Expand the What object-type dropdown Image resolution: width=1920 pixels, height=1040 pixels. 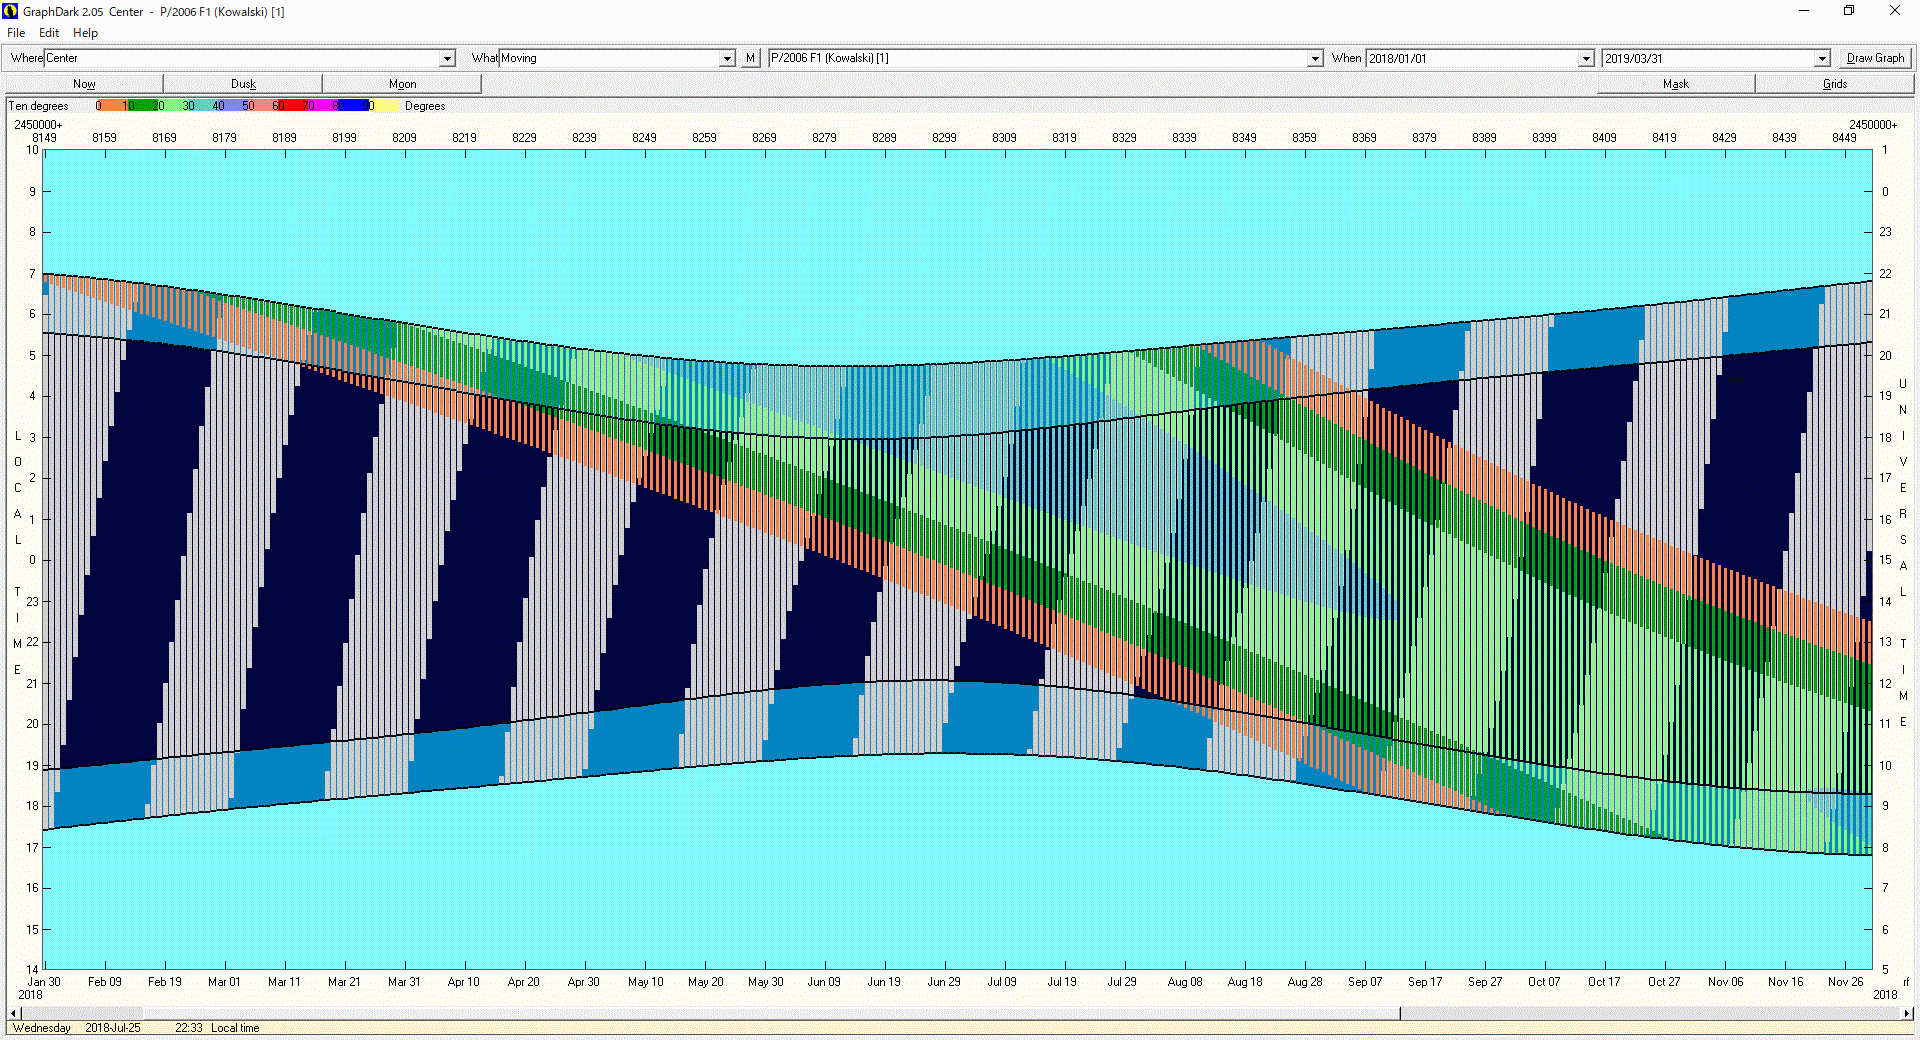[727, 59]
